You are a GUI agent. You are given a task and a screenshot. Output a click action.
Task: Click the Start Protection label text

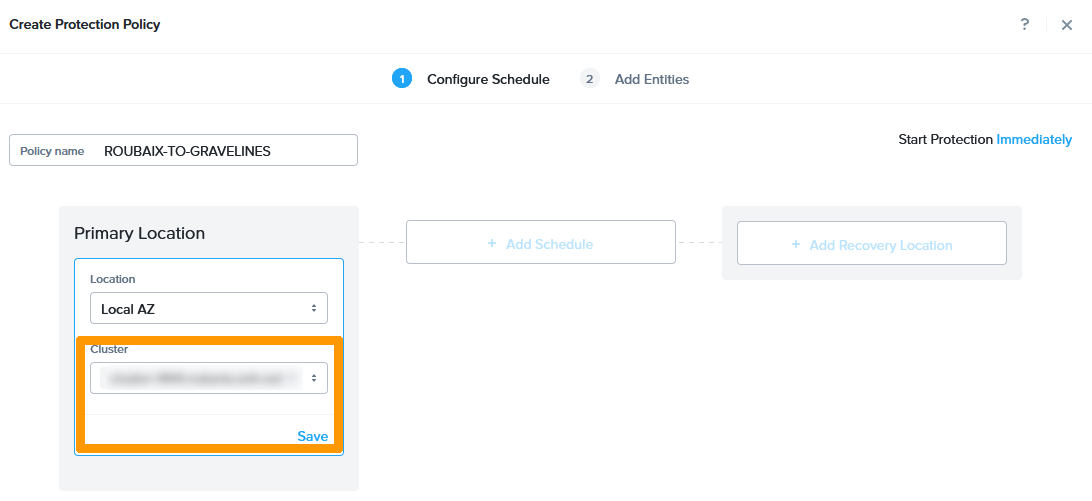coord(945,140)
